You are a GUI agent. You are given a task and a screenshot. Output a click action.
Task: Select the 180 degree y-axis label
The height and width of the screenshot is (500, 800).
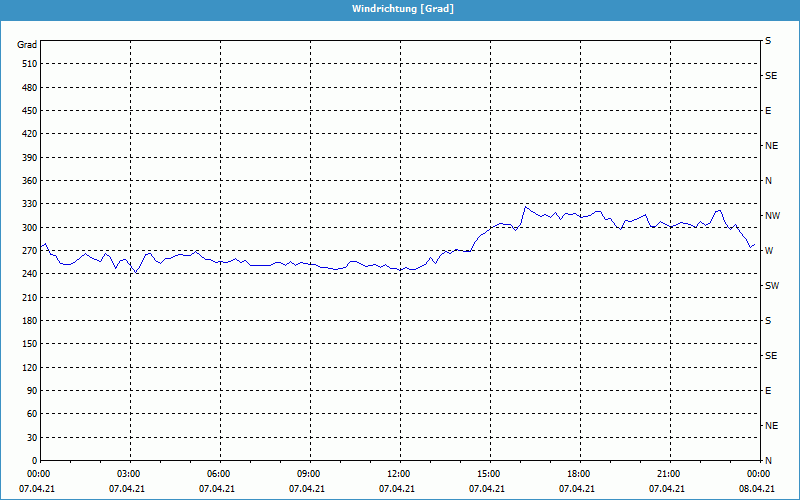[x=28, y=321]
